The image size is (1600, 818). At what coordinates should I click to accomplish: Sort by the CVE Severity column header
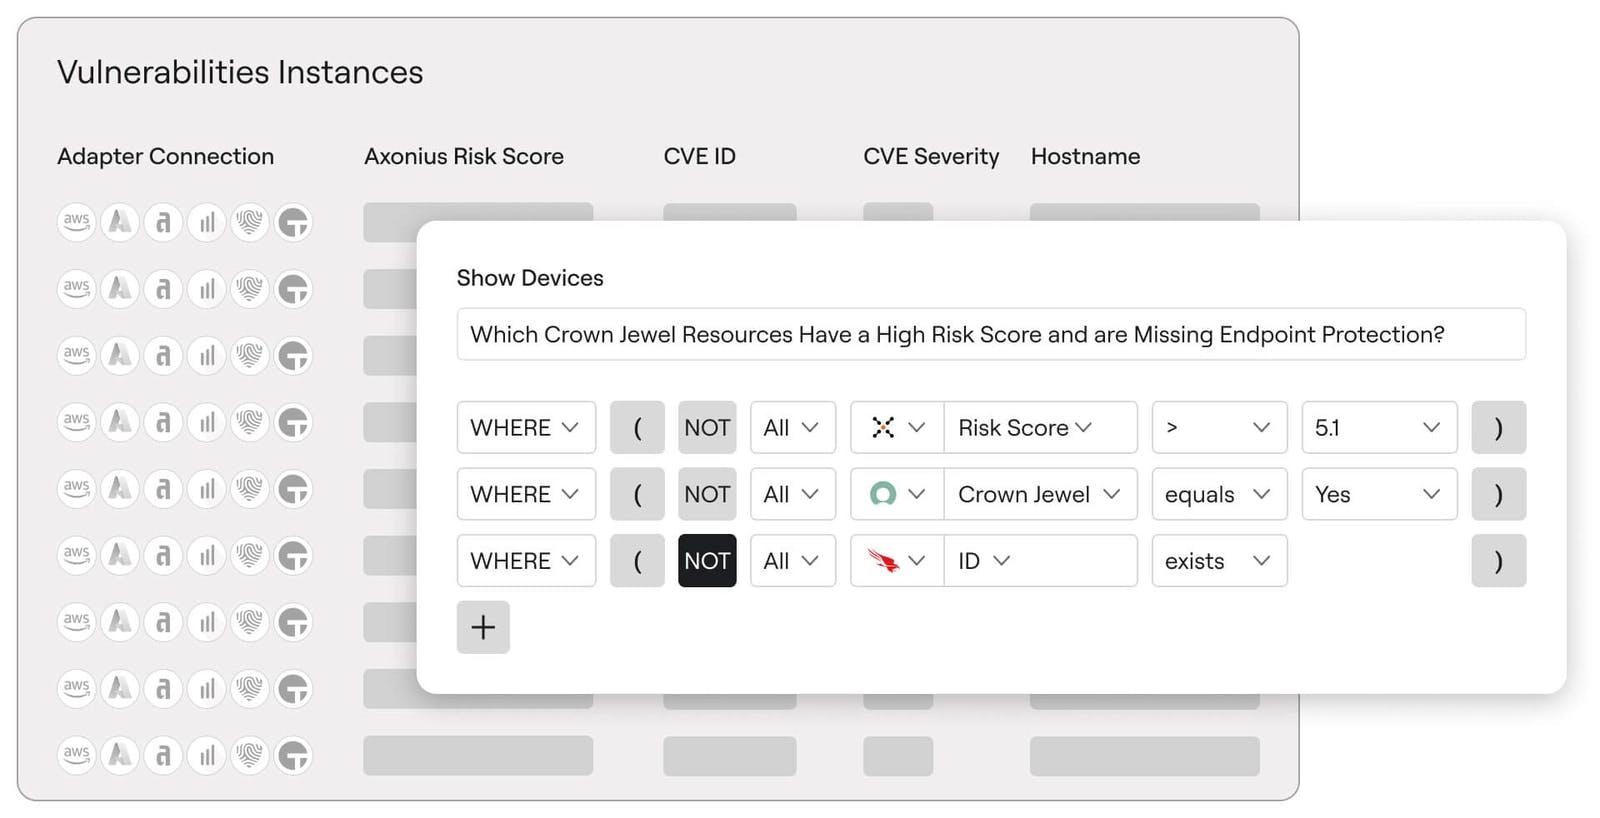(x=930, y=157)
